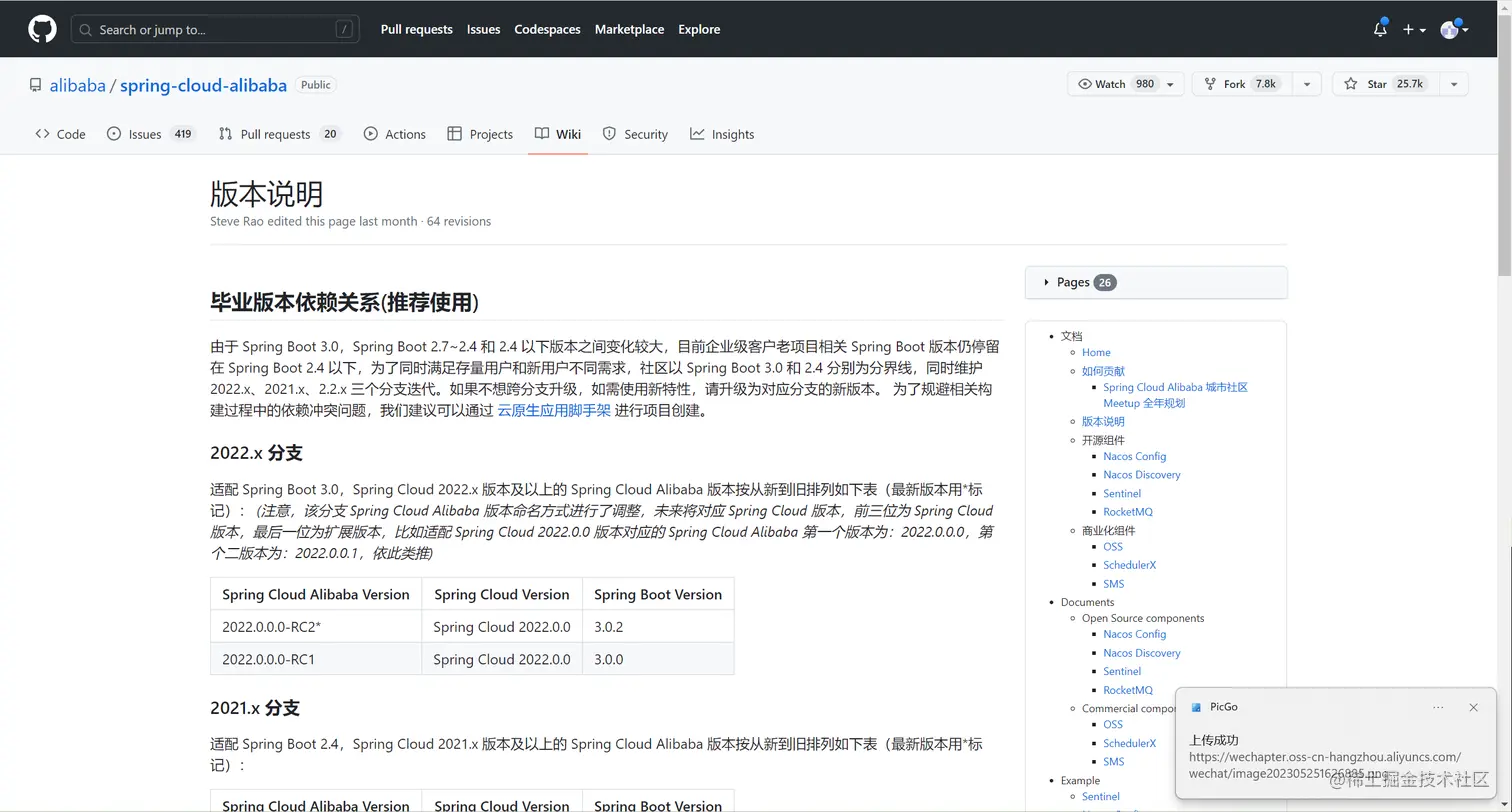
Task: Open the 64 revisions history link
Action: (459, 221)
